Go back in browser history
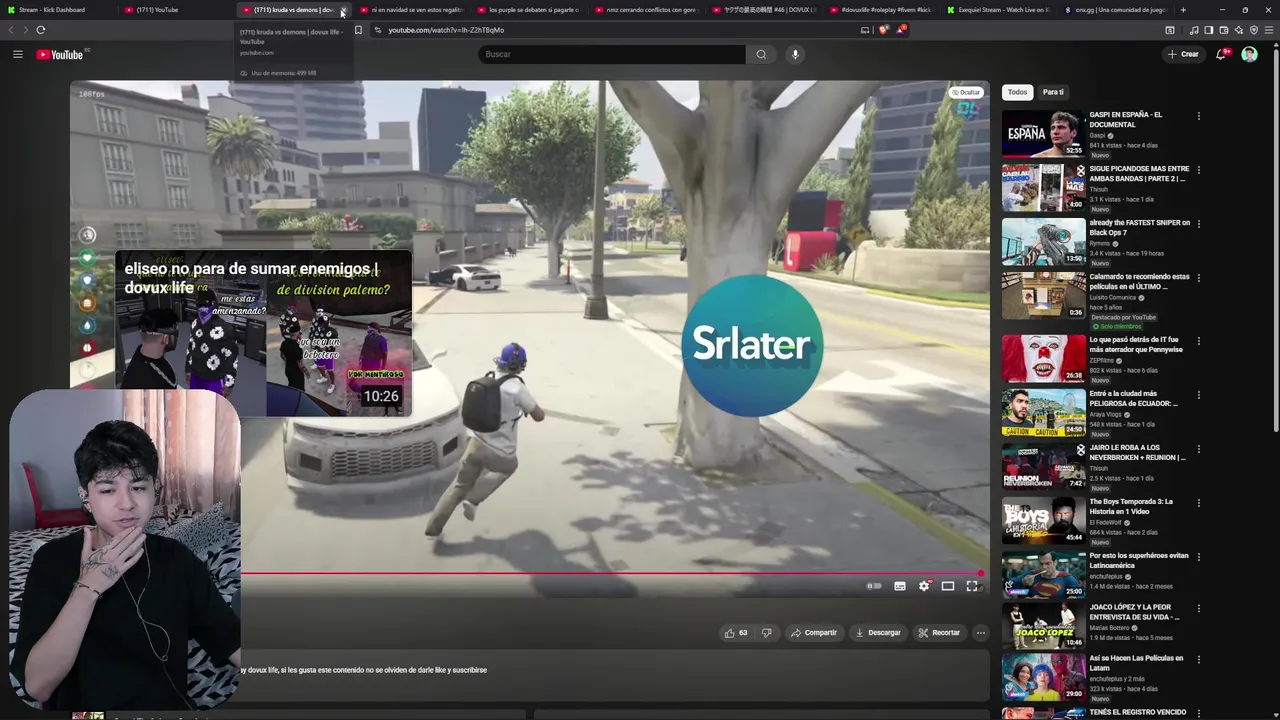The height and width of the screenshot is (720, 1280). pyautogui.click(x=12, y=30)
